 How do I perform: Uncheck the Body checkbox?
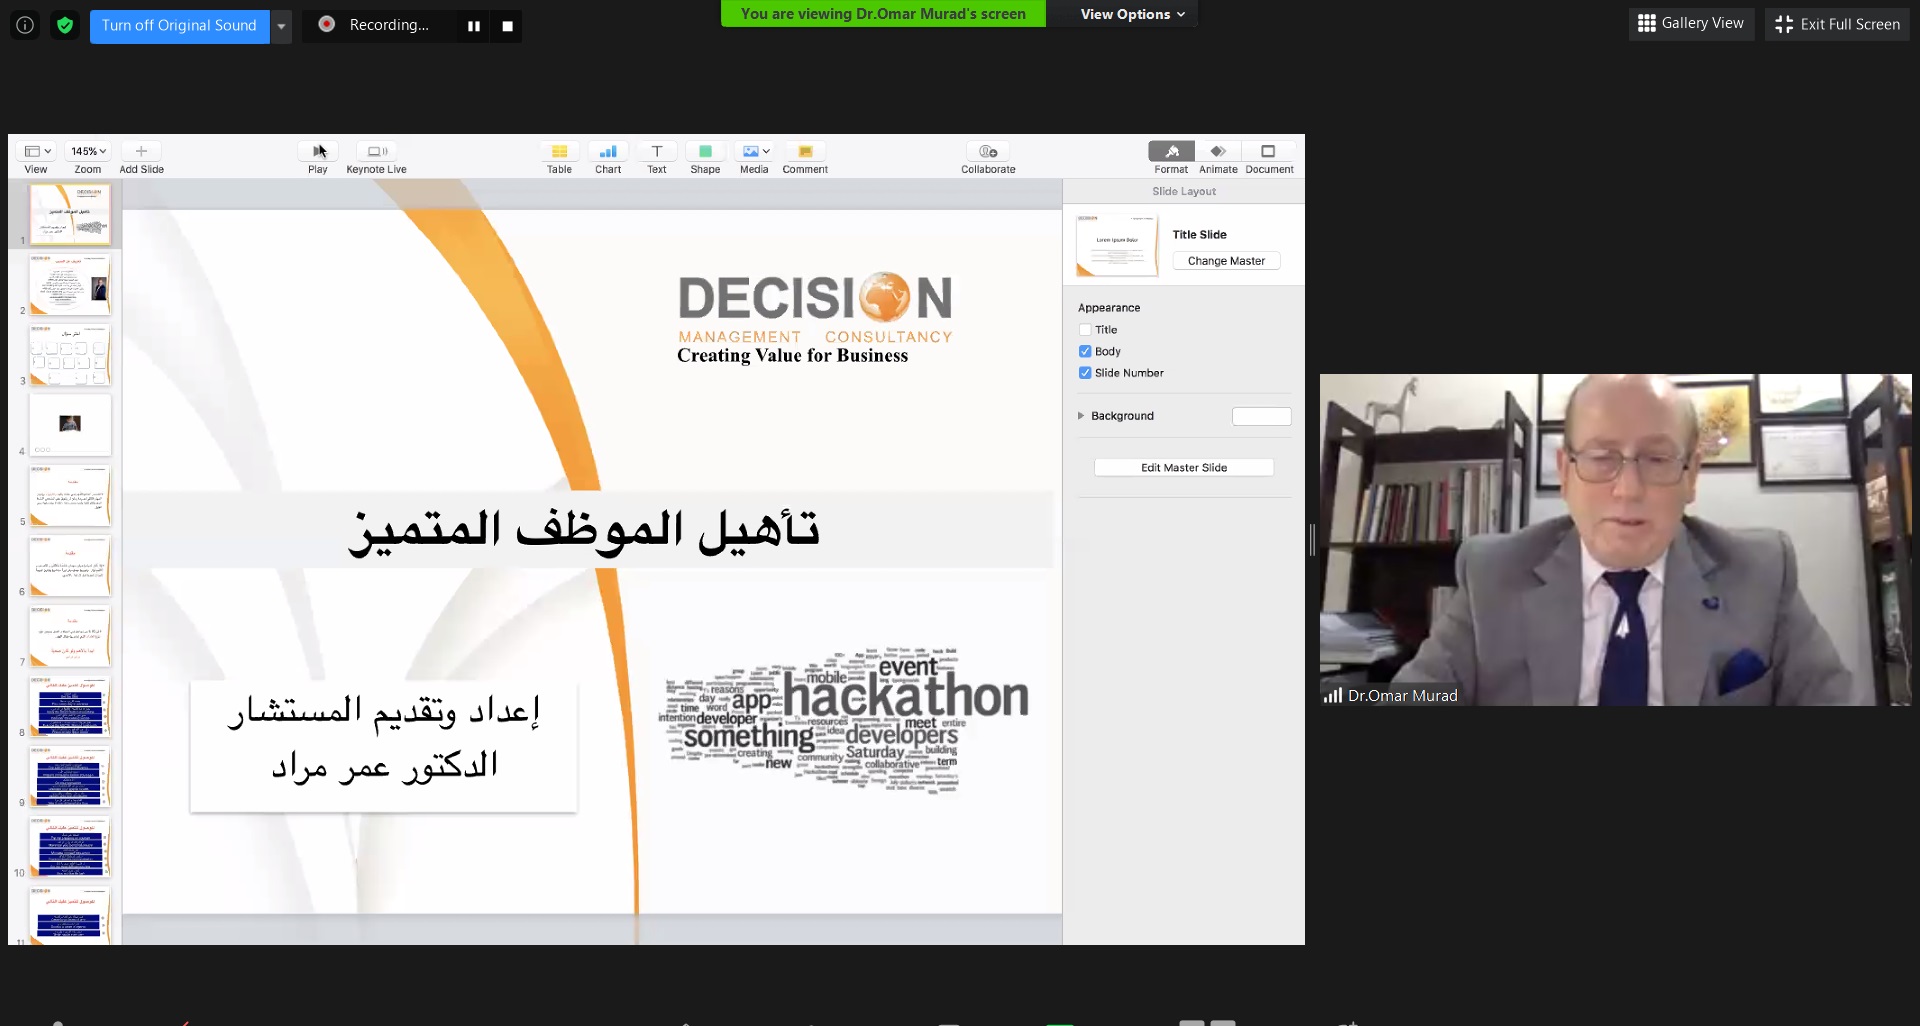click(x=1085, y=352)
